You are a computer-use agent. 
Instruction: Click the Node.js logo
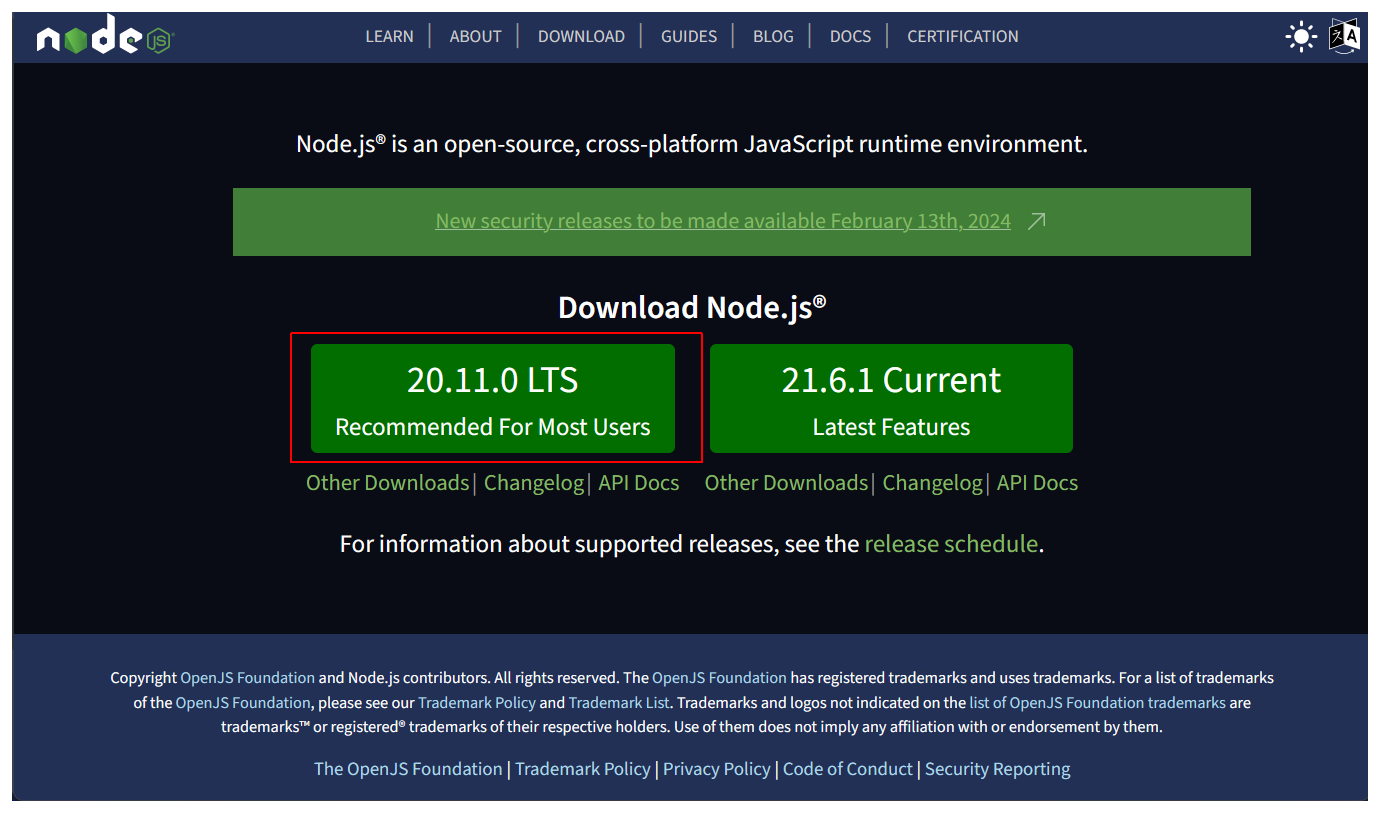point(104,36)
